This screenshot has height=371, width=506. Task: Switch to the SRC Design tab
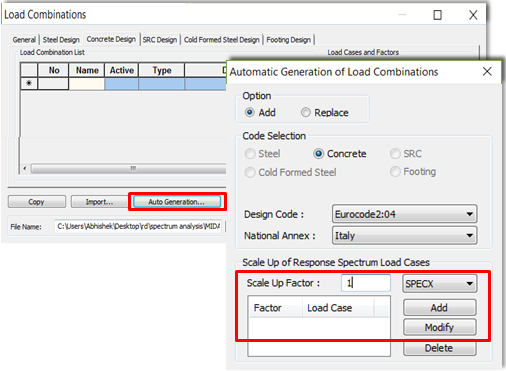pyautogui.click(x=160, y=40)
